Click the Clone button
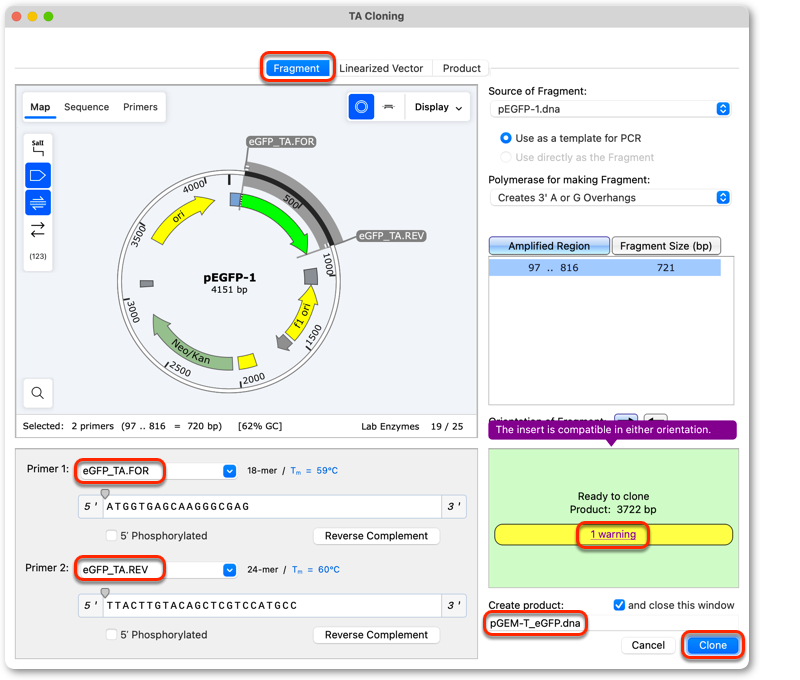The image size is (800, 680). tap(713, 645)
